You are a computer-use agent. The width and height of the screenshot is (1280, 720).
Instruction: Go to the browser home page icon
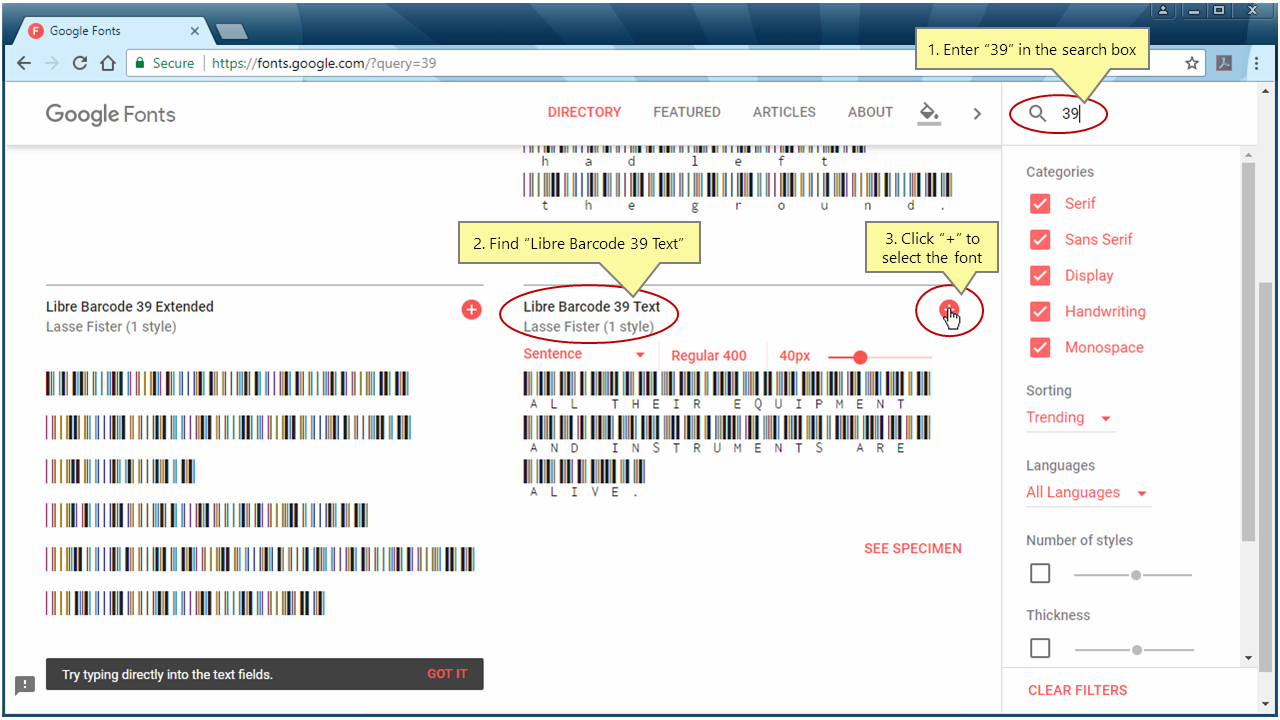tap(108, 63)
